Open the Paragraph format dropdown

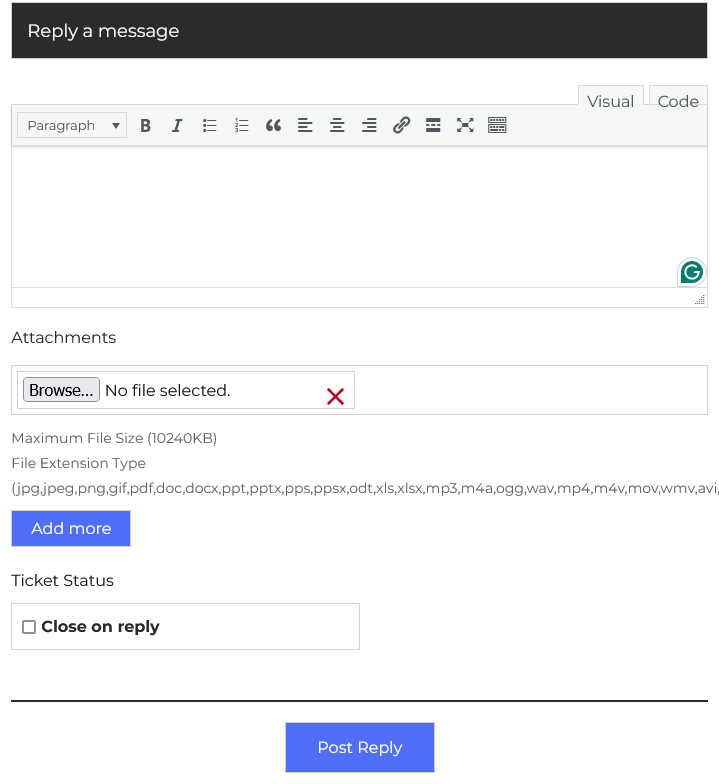(x=72, y=126)
